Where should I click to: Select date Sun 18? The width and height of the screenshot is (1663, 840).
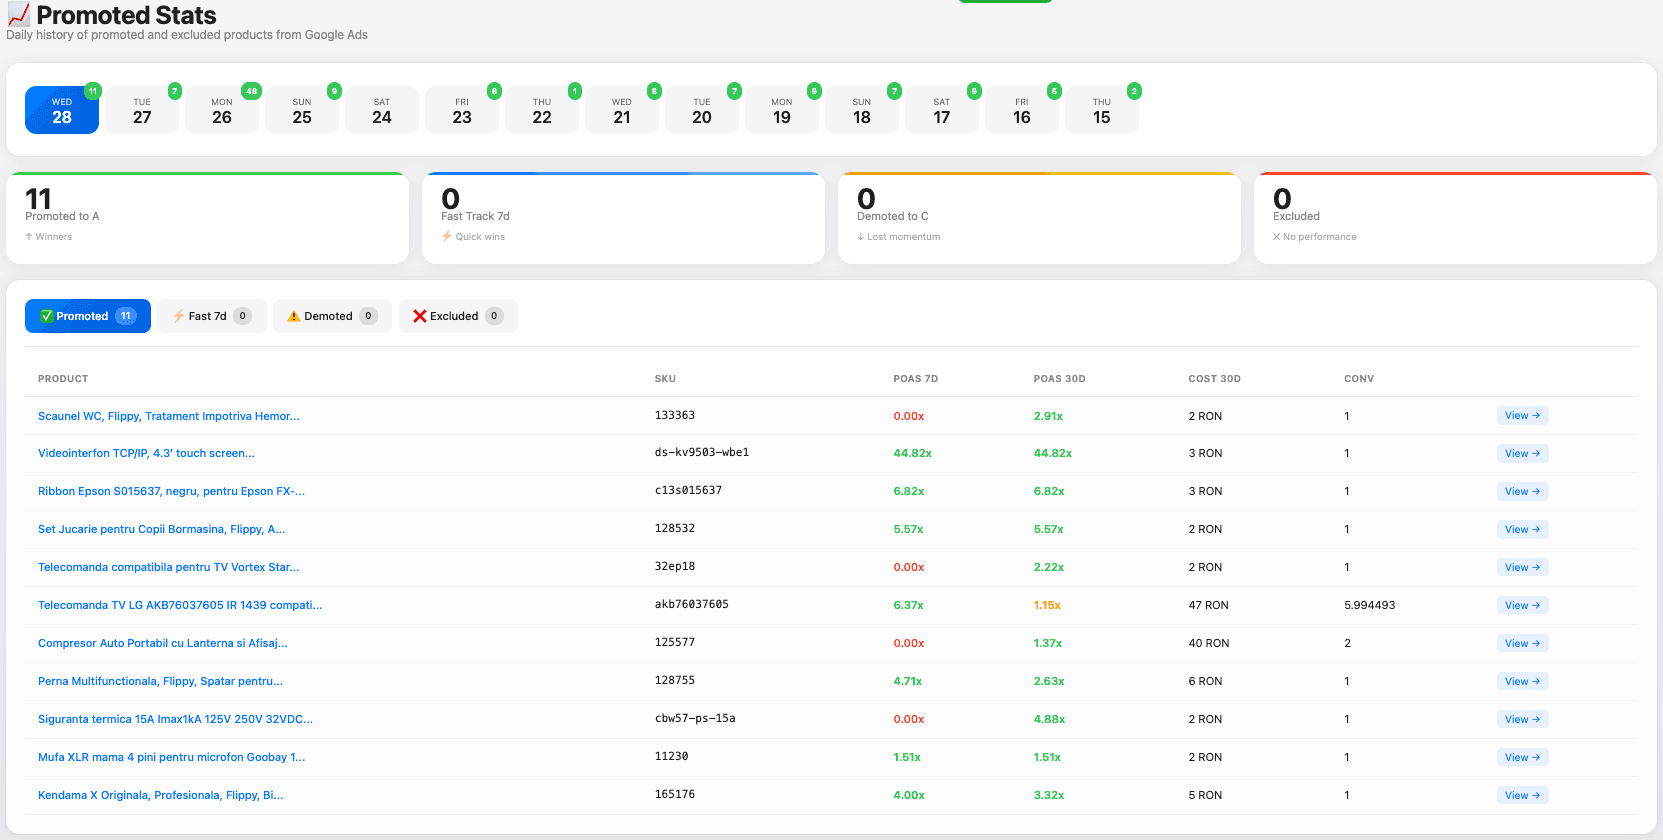(862, 110)
